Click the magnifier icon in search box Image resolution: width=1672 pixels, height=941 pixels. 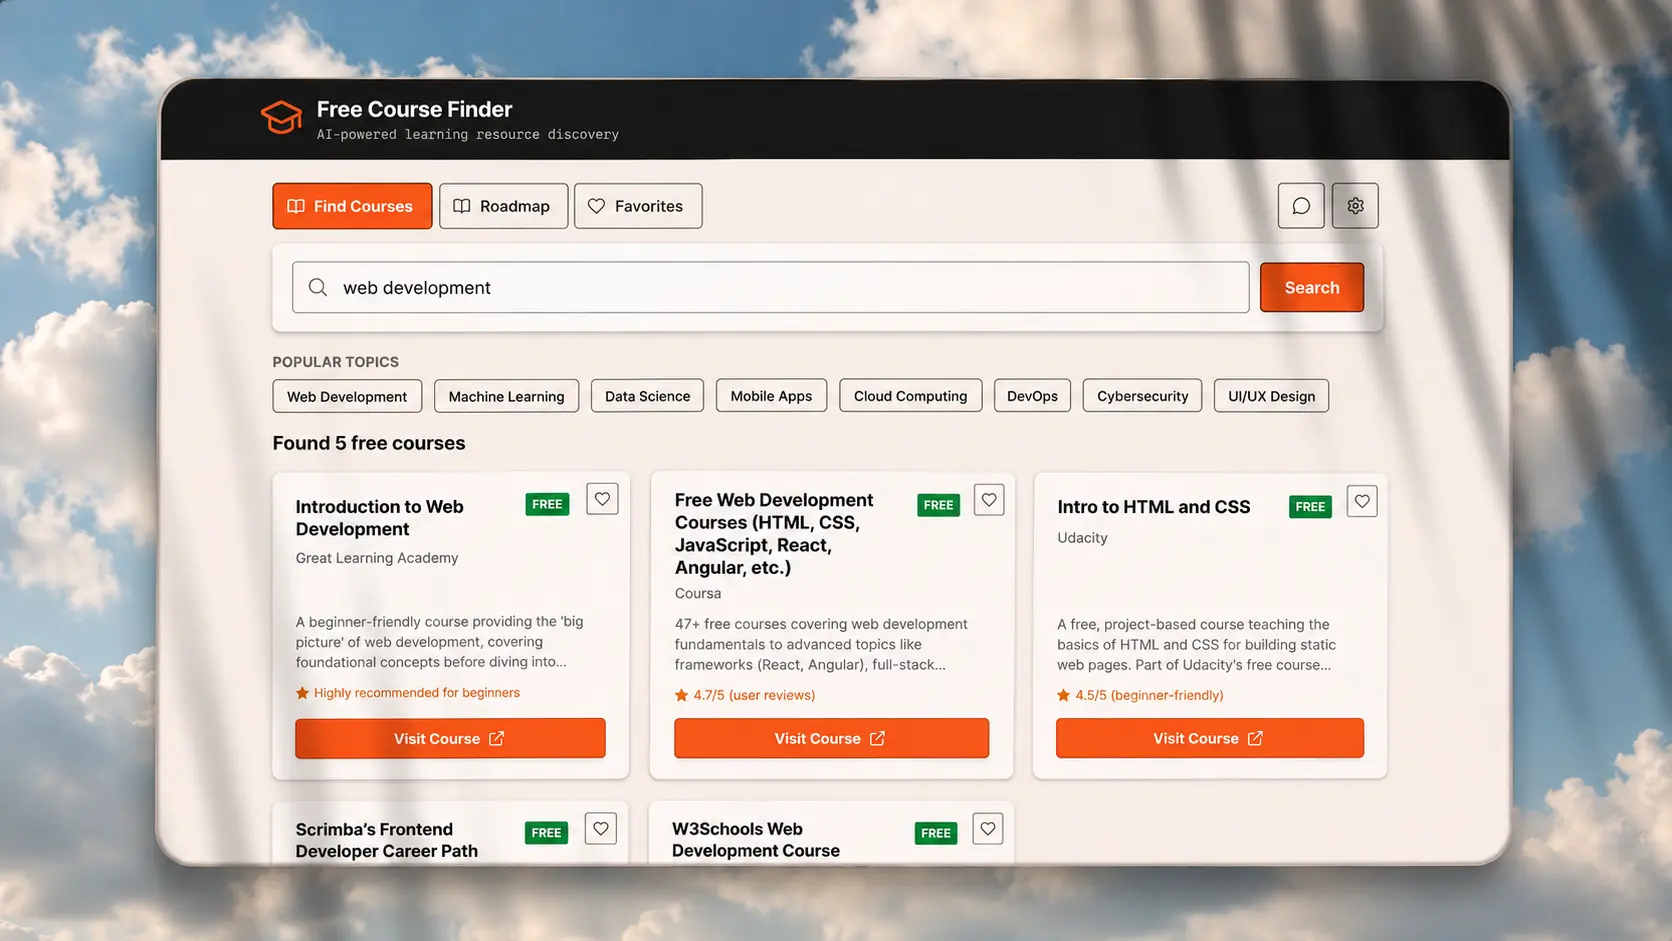pyautogui.click(x=318, y=288)
